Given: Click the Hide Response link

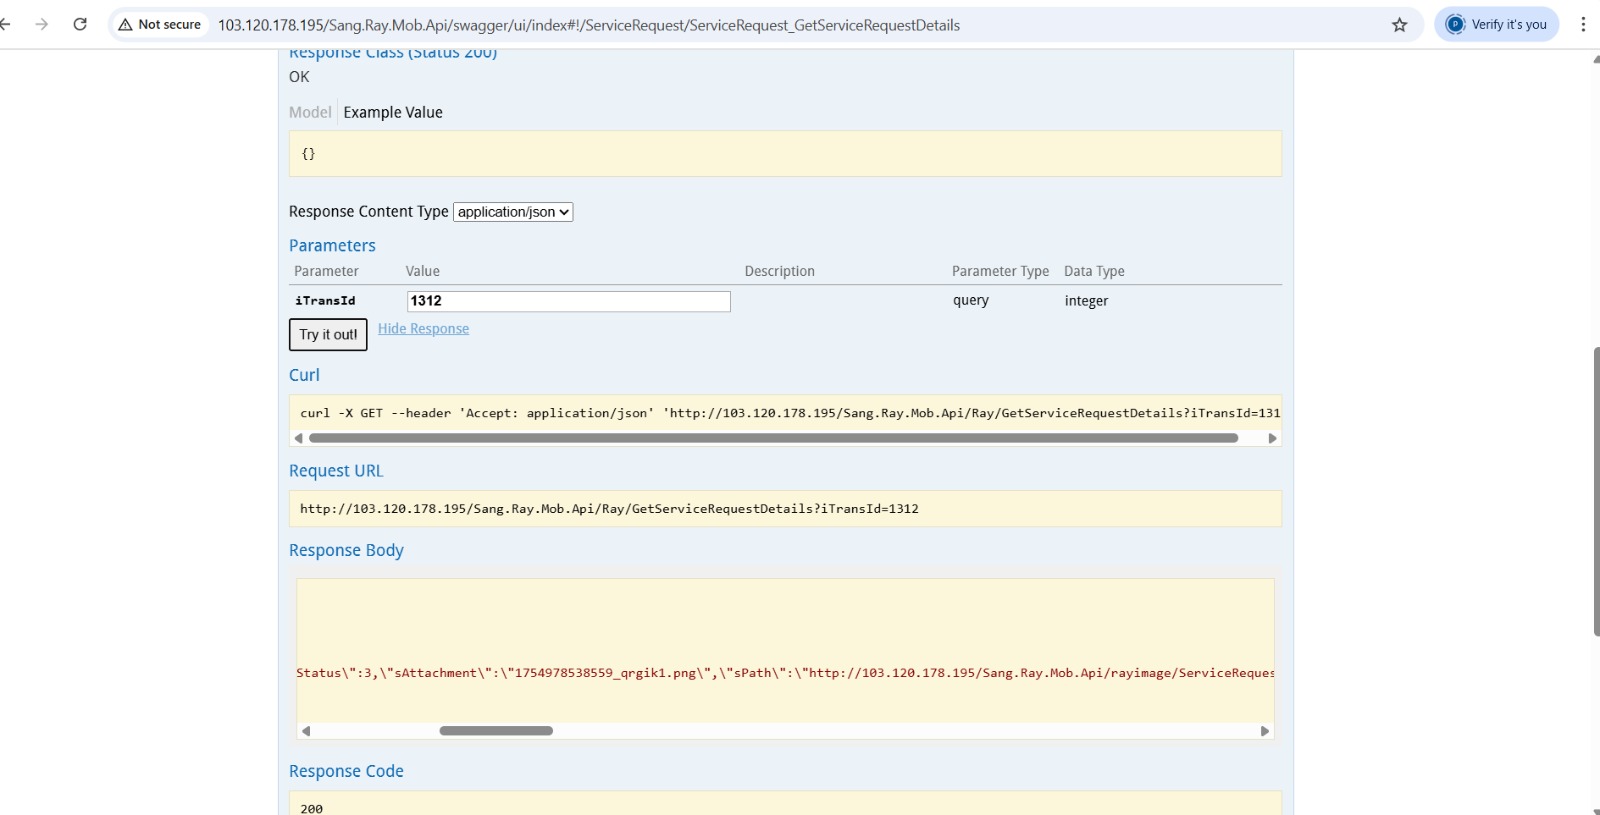Looking at the screenshot, I should point(423,329).
